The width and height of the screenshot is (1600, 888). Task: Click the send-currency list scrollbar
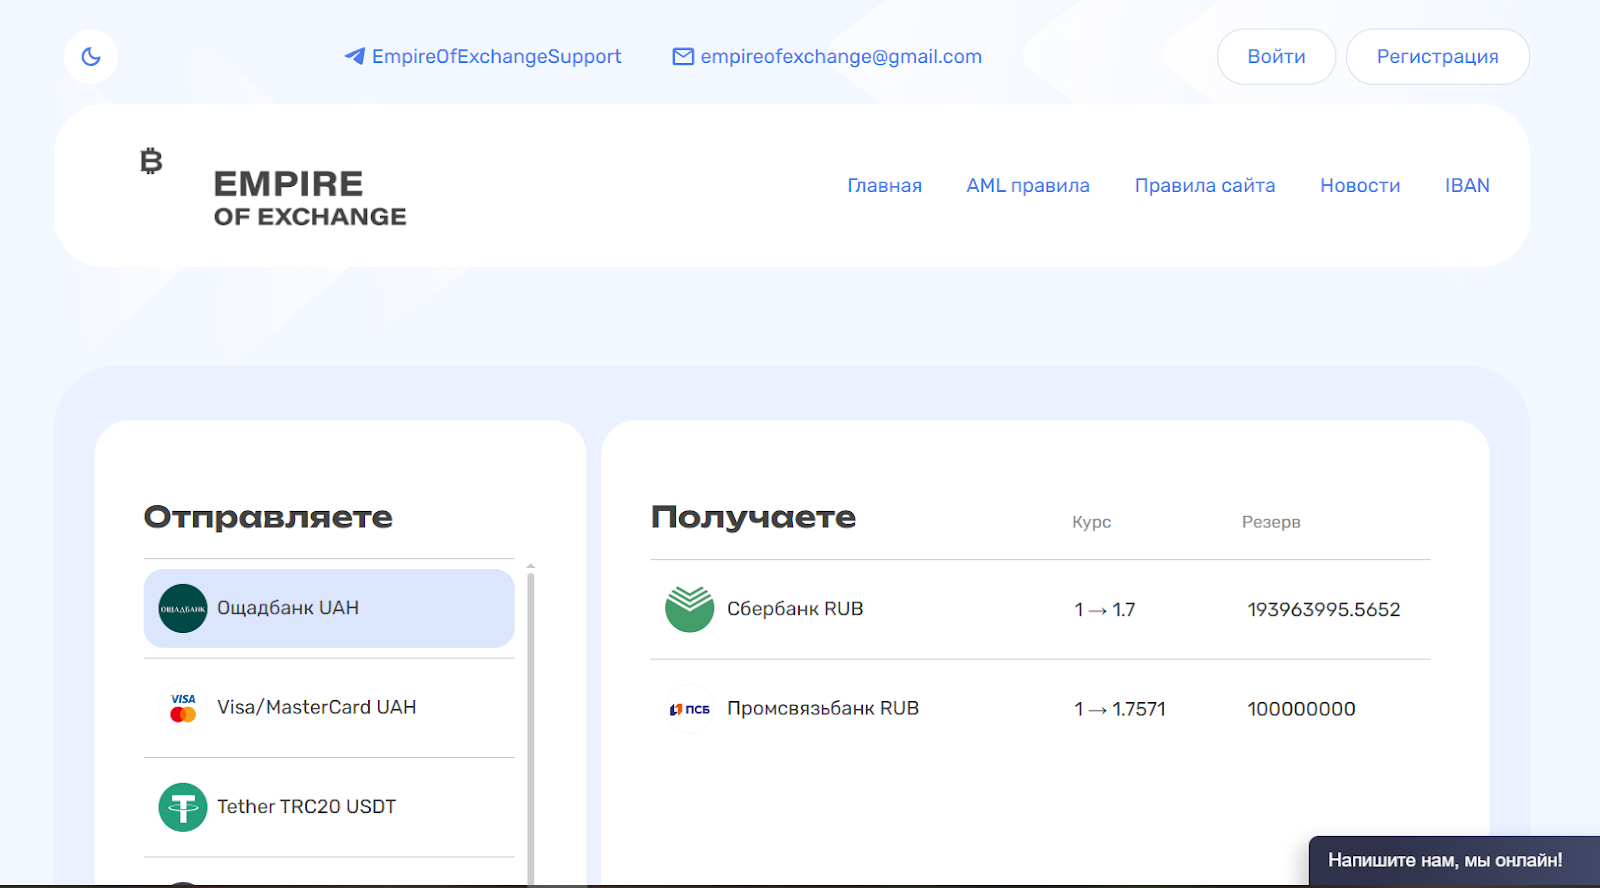coord(531,720)
